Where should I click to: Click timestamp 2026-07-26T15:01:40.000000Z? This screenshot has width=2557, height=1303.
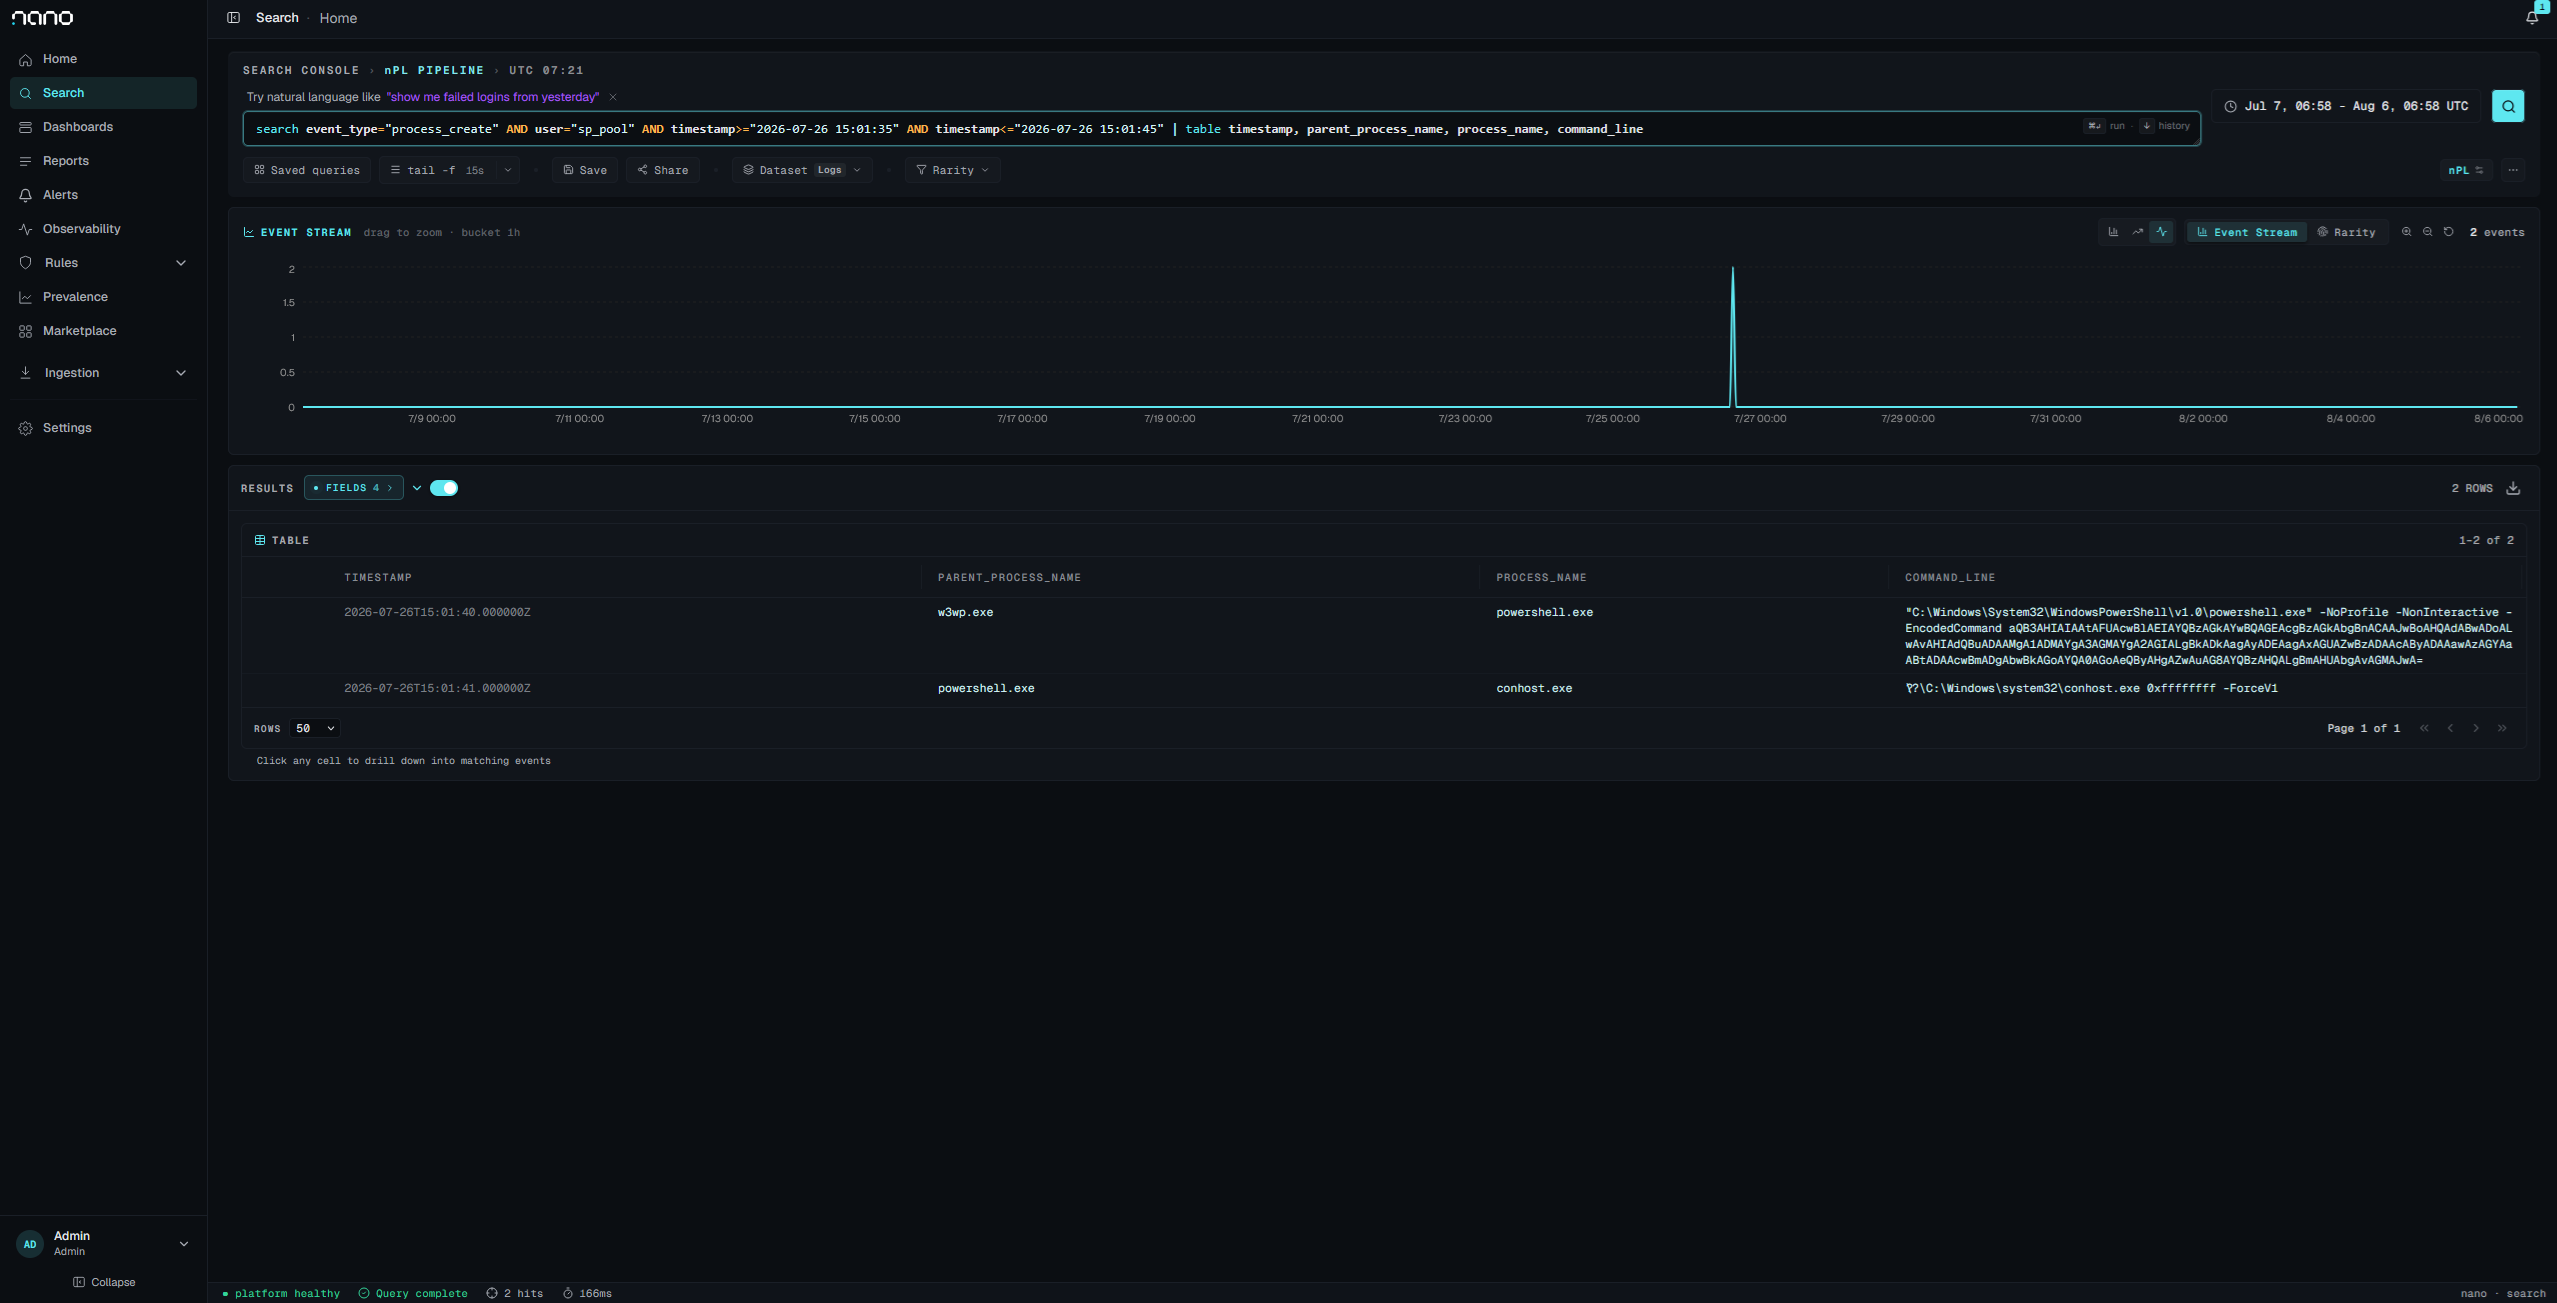tap(437, 612)
